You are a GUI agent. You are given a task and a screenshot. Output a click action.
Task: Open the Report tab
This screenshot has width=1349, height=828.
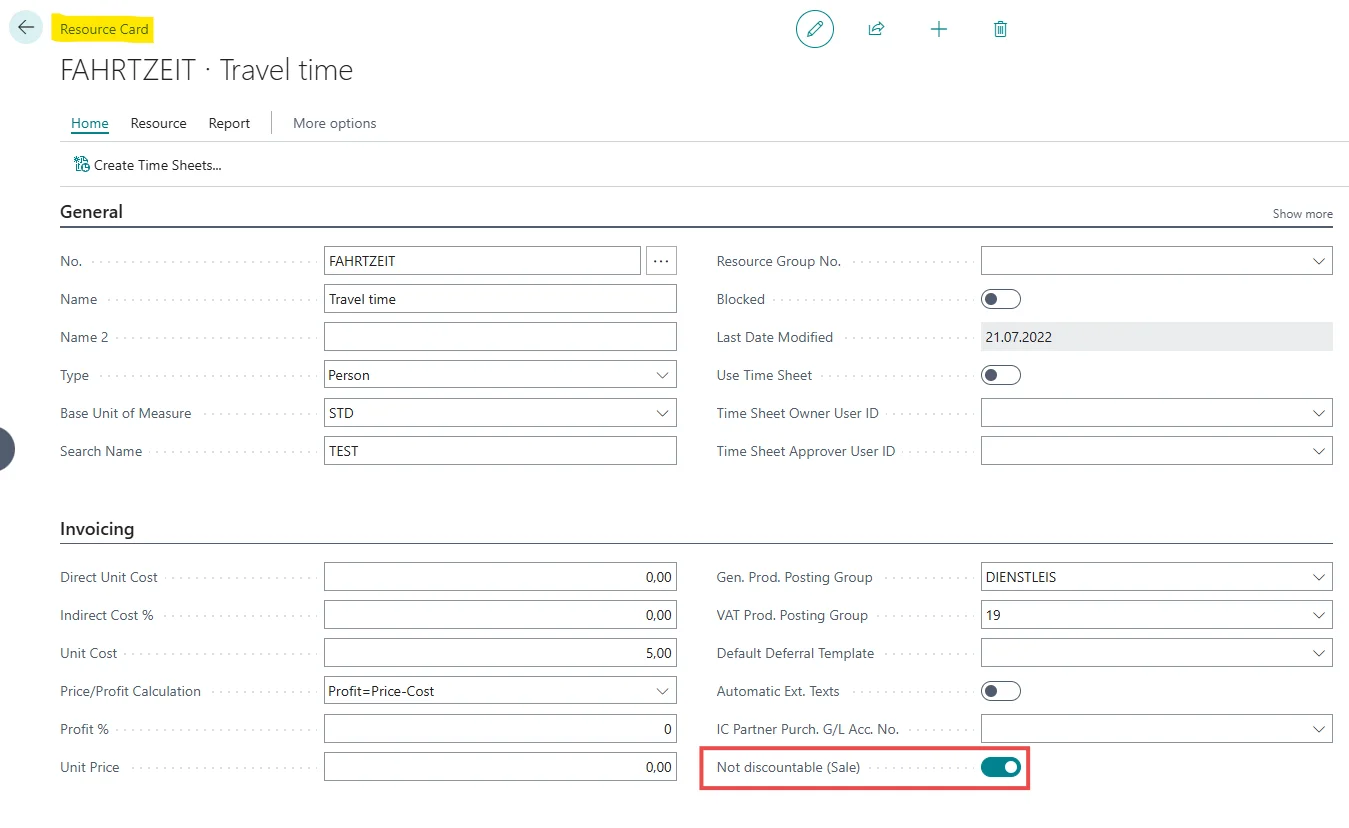pyautogui.click(x=229, y=123)
